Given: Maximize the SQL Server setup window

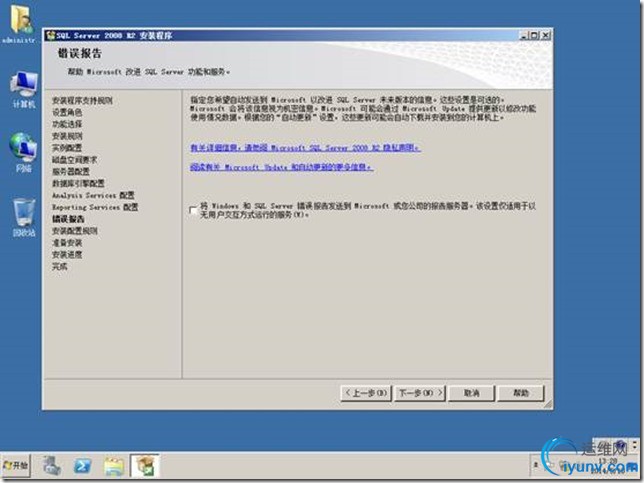Looking at the screenshot, I should [x=534, y=36].
